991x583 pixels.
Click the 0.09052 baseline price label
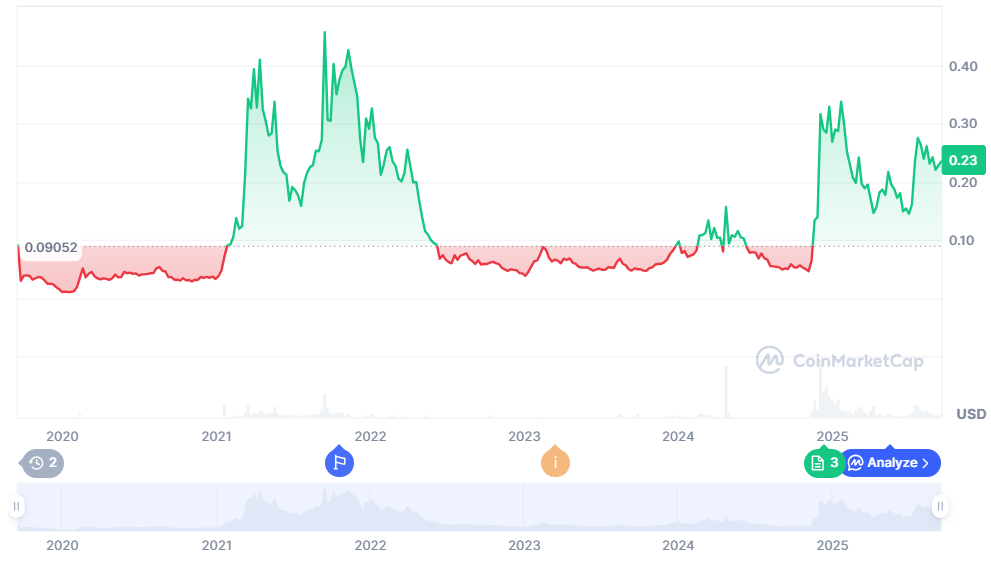click(51, 248)
